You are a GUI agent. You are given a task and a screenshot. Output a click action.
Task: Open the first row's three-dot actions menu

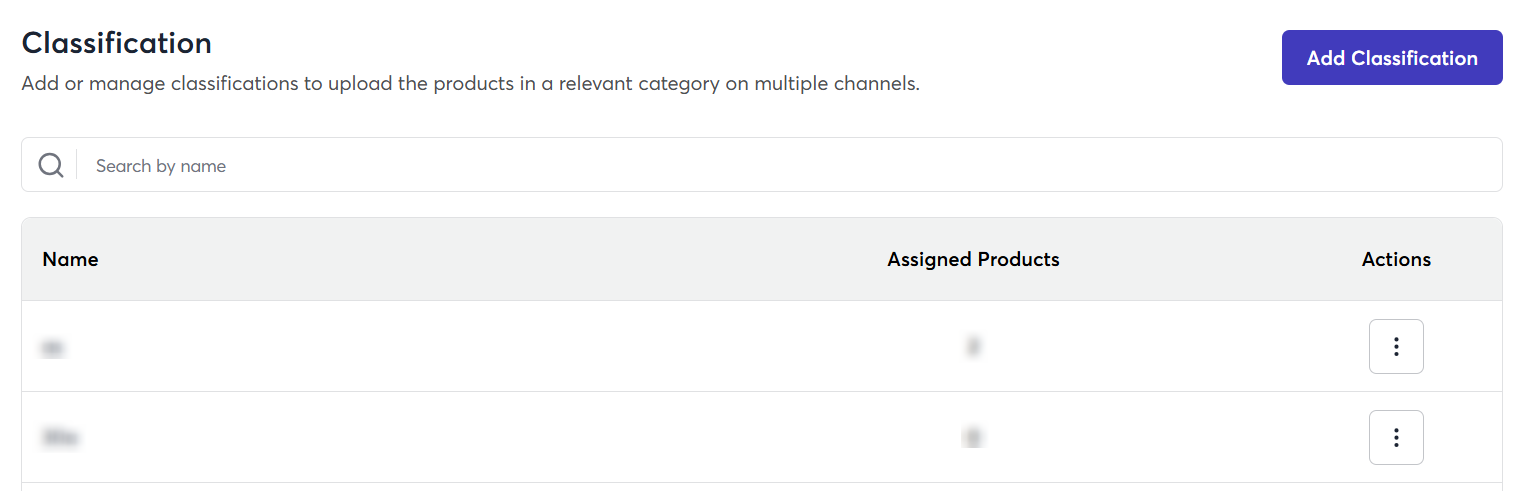pyautogui.click(x=1395, y=347)
